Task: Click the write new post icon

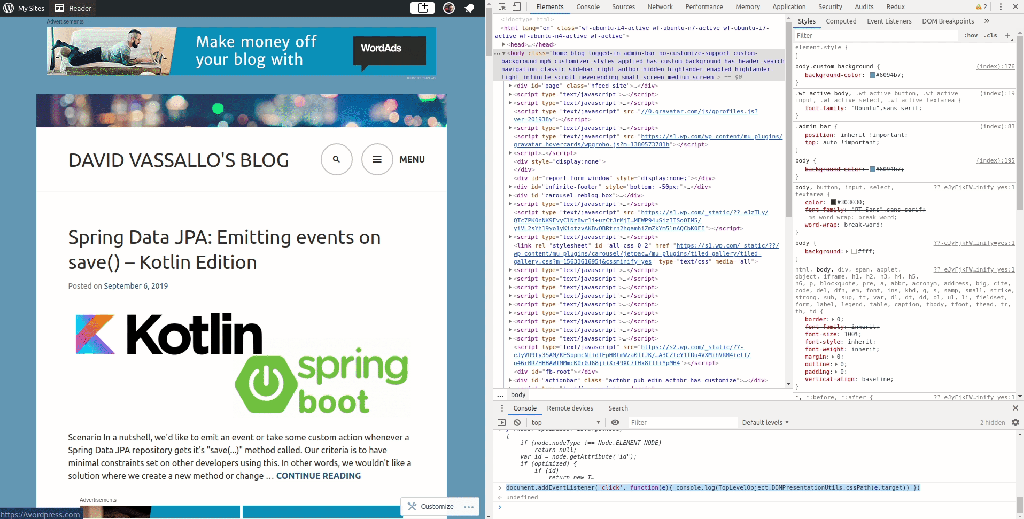Action: (x=424, y=8)
